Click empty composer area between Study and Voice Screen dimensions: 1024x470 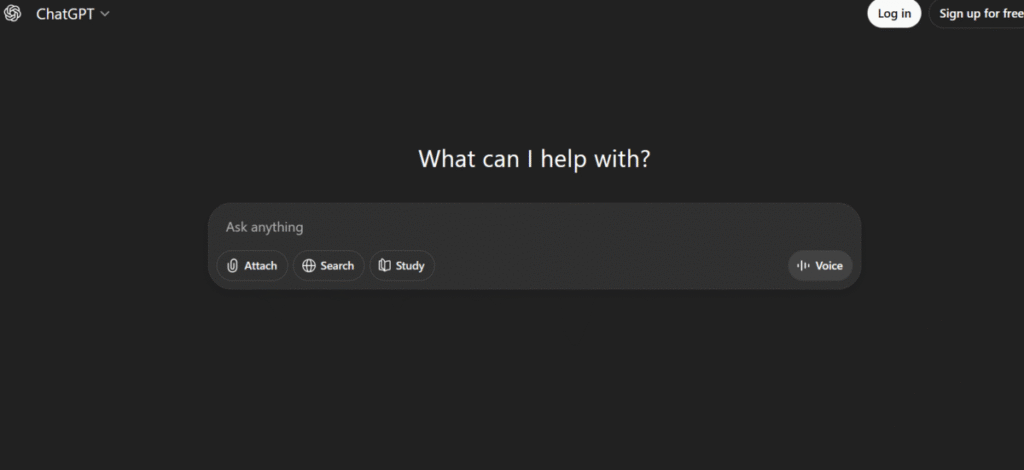[611, 266]
